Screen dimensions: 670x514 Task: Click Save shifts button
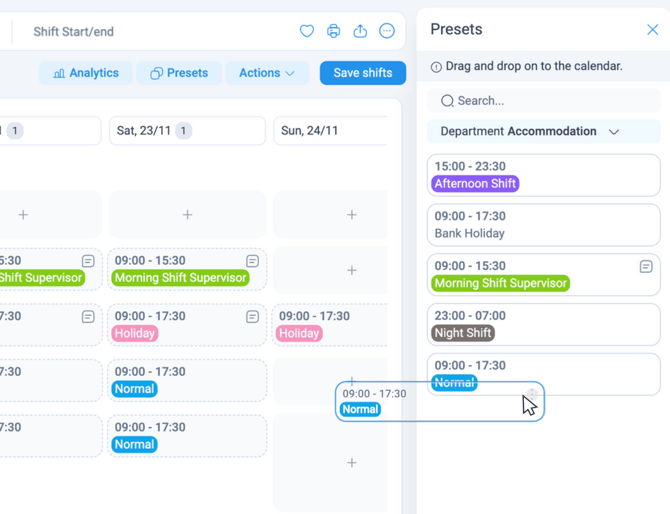tap(362, 73)
